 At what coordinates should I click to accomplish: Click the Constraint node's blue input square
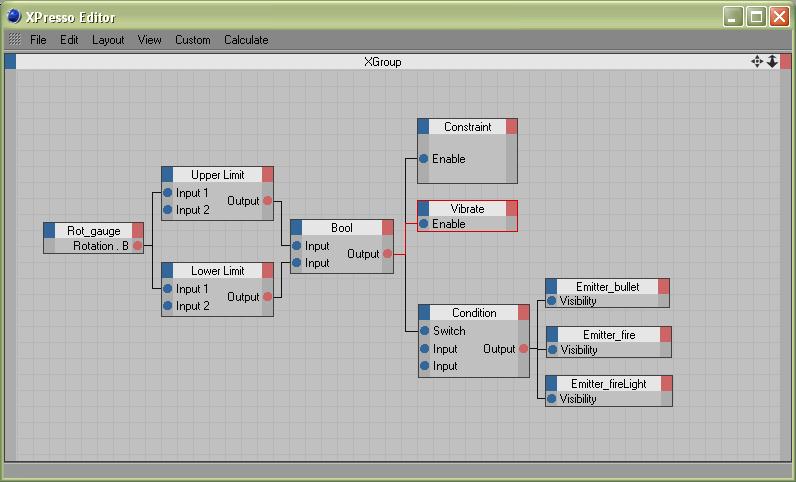(423, 126)
